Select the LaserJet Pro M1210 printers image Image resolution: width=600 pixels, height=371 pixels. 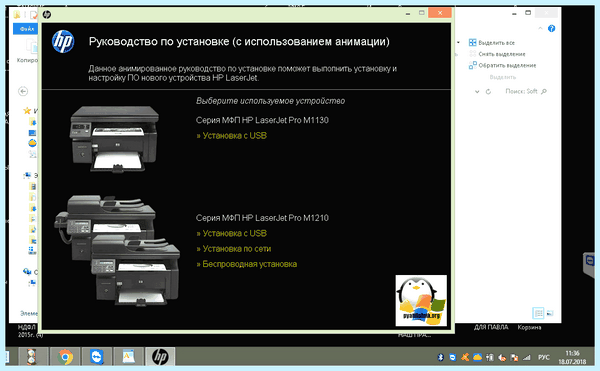pos(117,251)
